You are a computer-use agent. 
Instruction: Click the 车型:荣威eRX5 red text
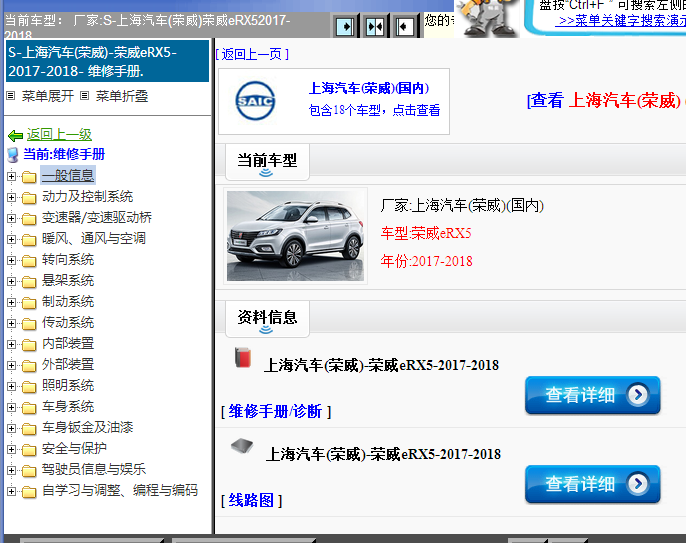tap(426, 233)
